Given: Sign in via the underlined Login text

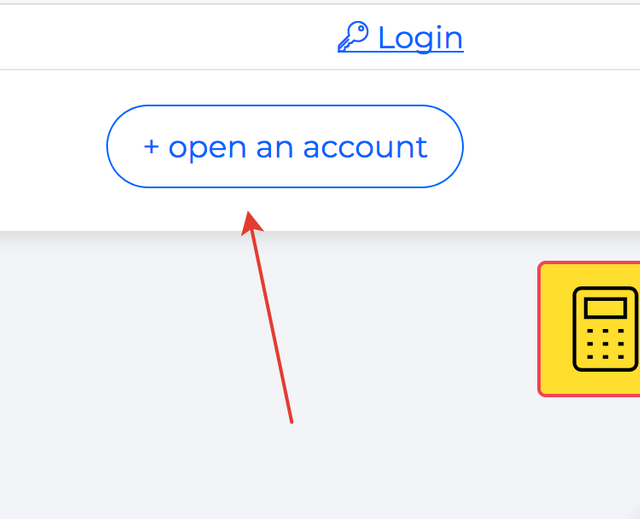Looking at the screenshot, I should (421, 38).
